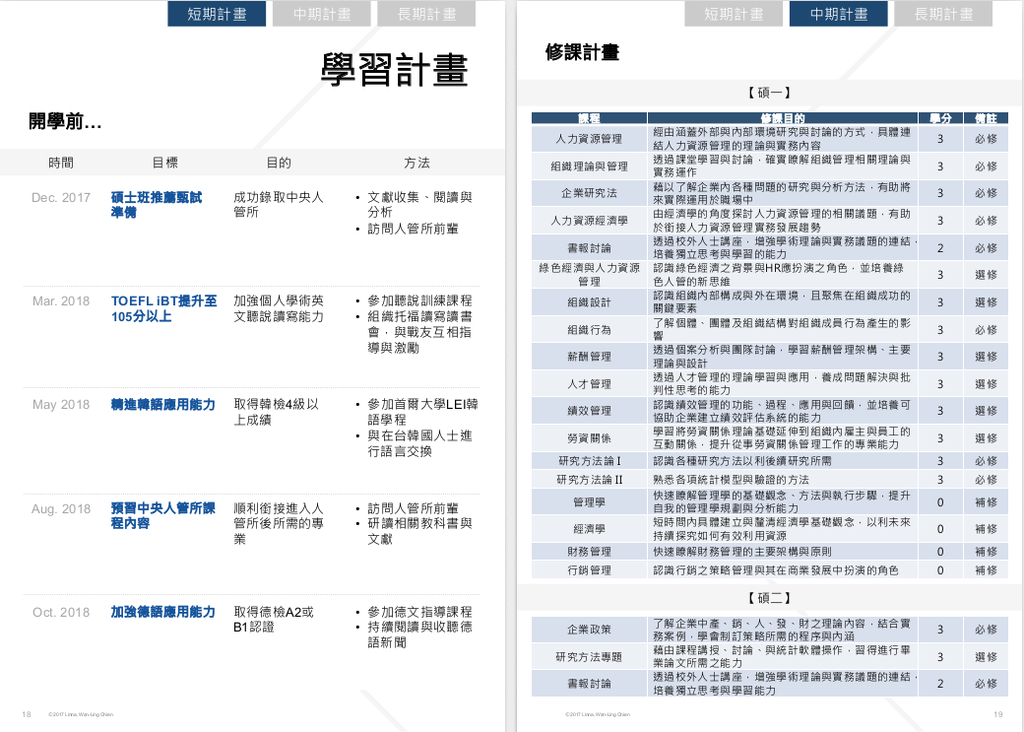The image size is (1024, 732).
Task: Select the 綠色經濟與人力資源管理 course cell
Action: (x=589, y=275)
